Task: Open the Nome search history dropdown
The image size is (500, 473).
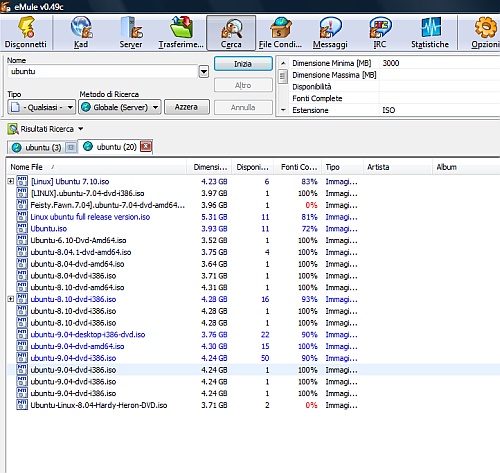Action: tap(204, 71)
